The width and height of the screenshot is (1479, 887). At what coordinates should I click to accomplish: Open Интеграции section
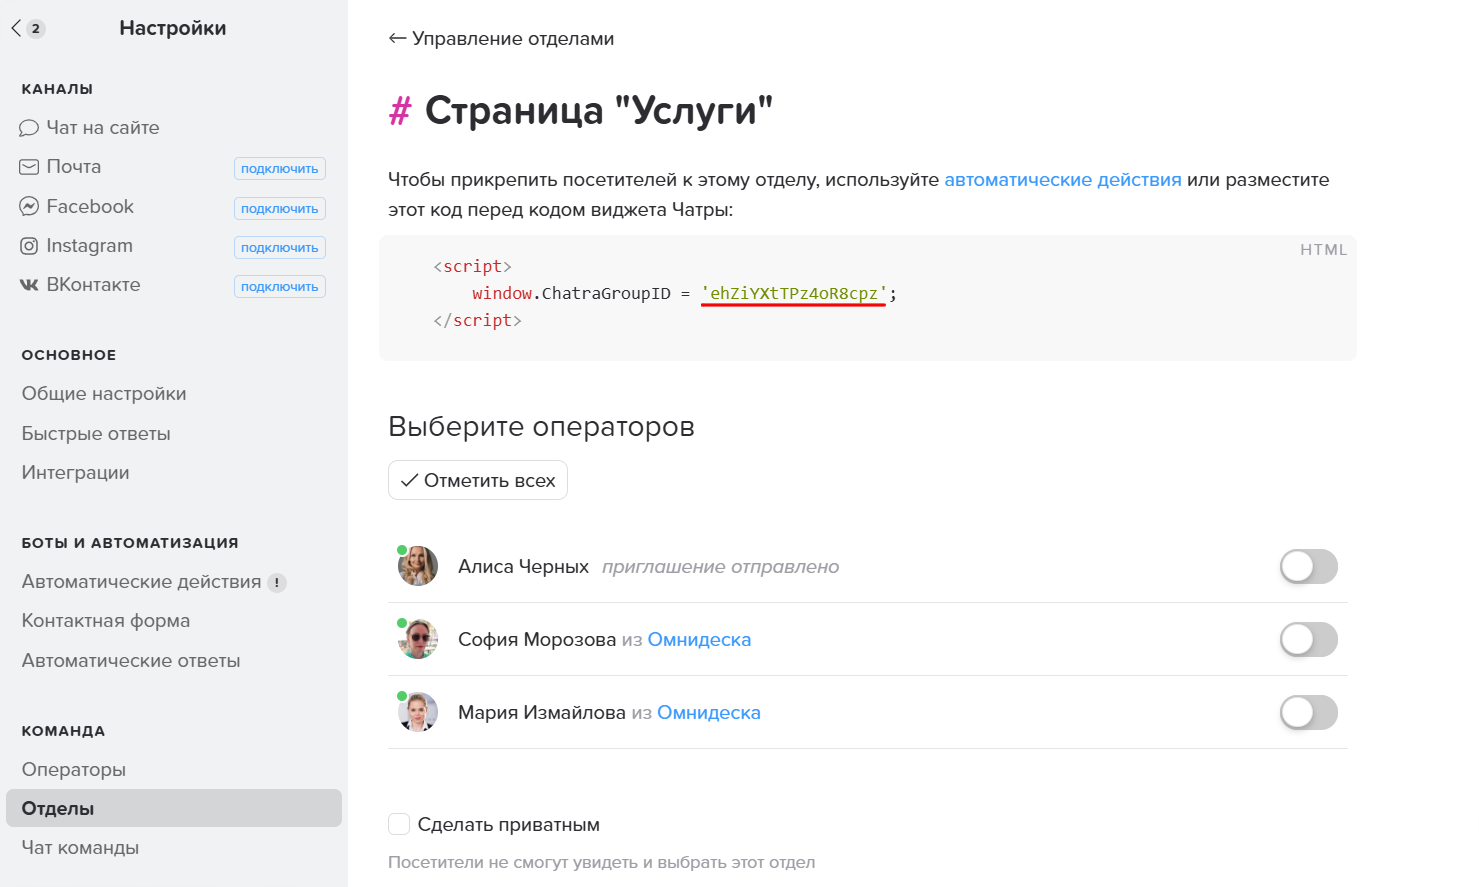(76, 473)
